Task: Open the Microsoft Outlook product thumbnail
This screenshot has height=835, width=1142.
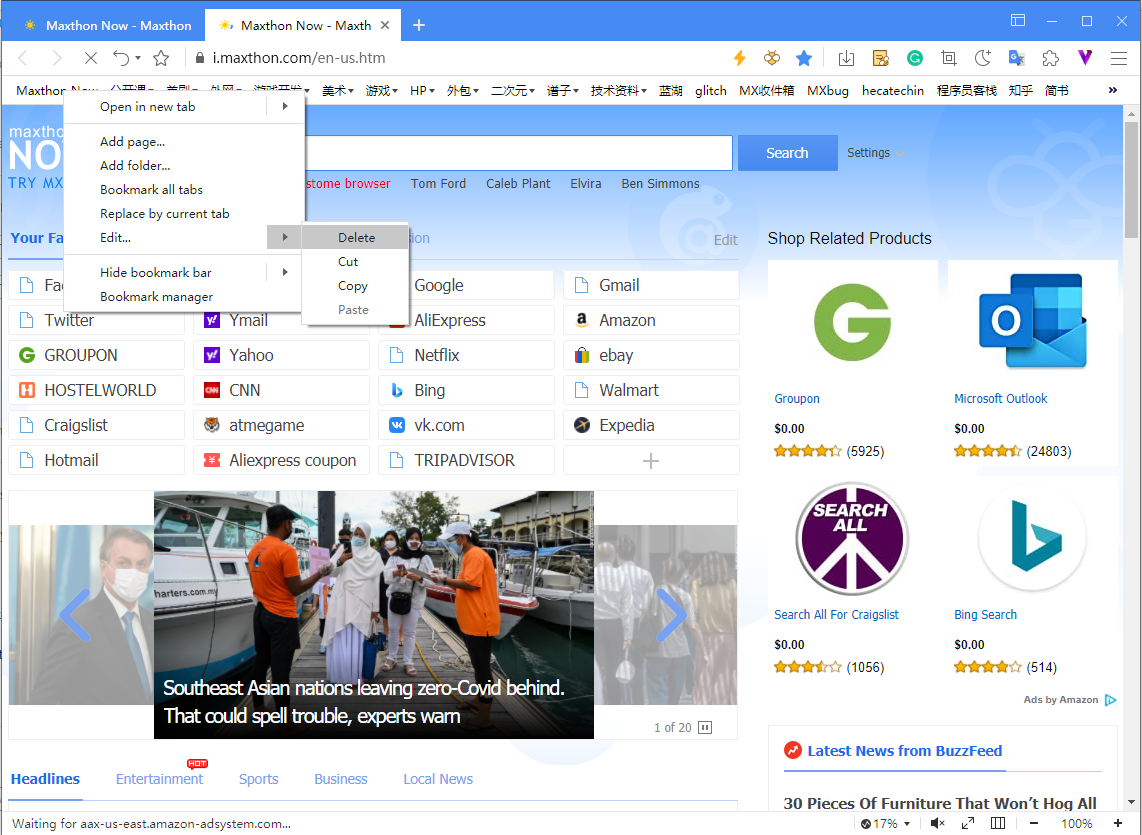Action: 1033,321
